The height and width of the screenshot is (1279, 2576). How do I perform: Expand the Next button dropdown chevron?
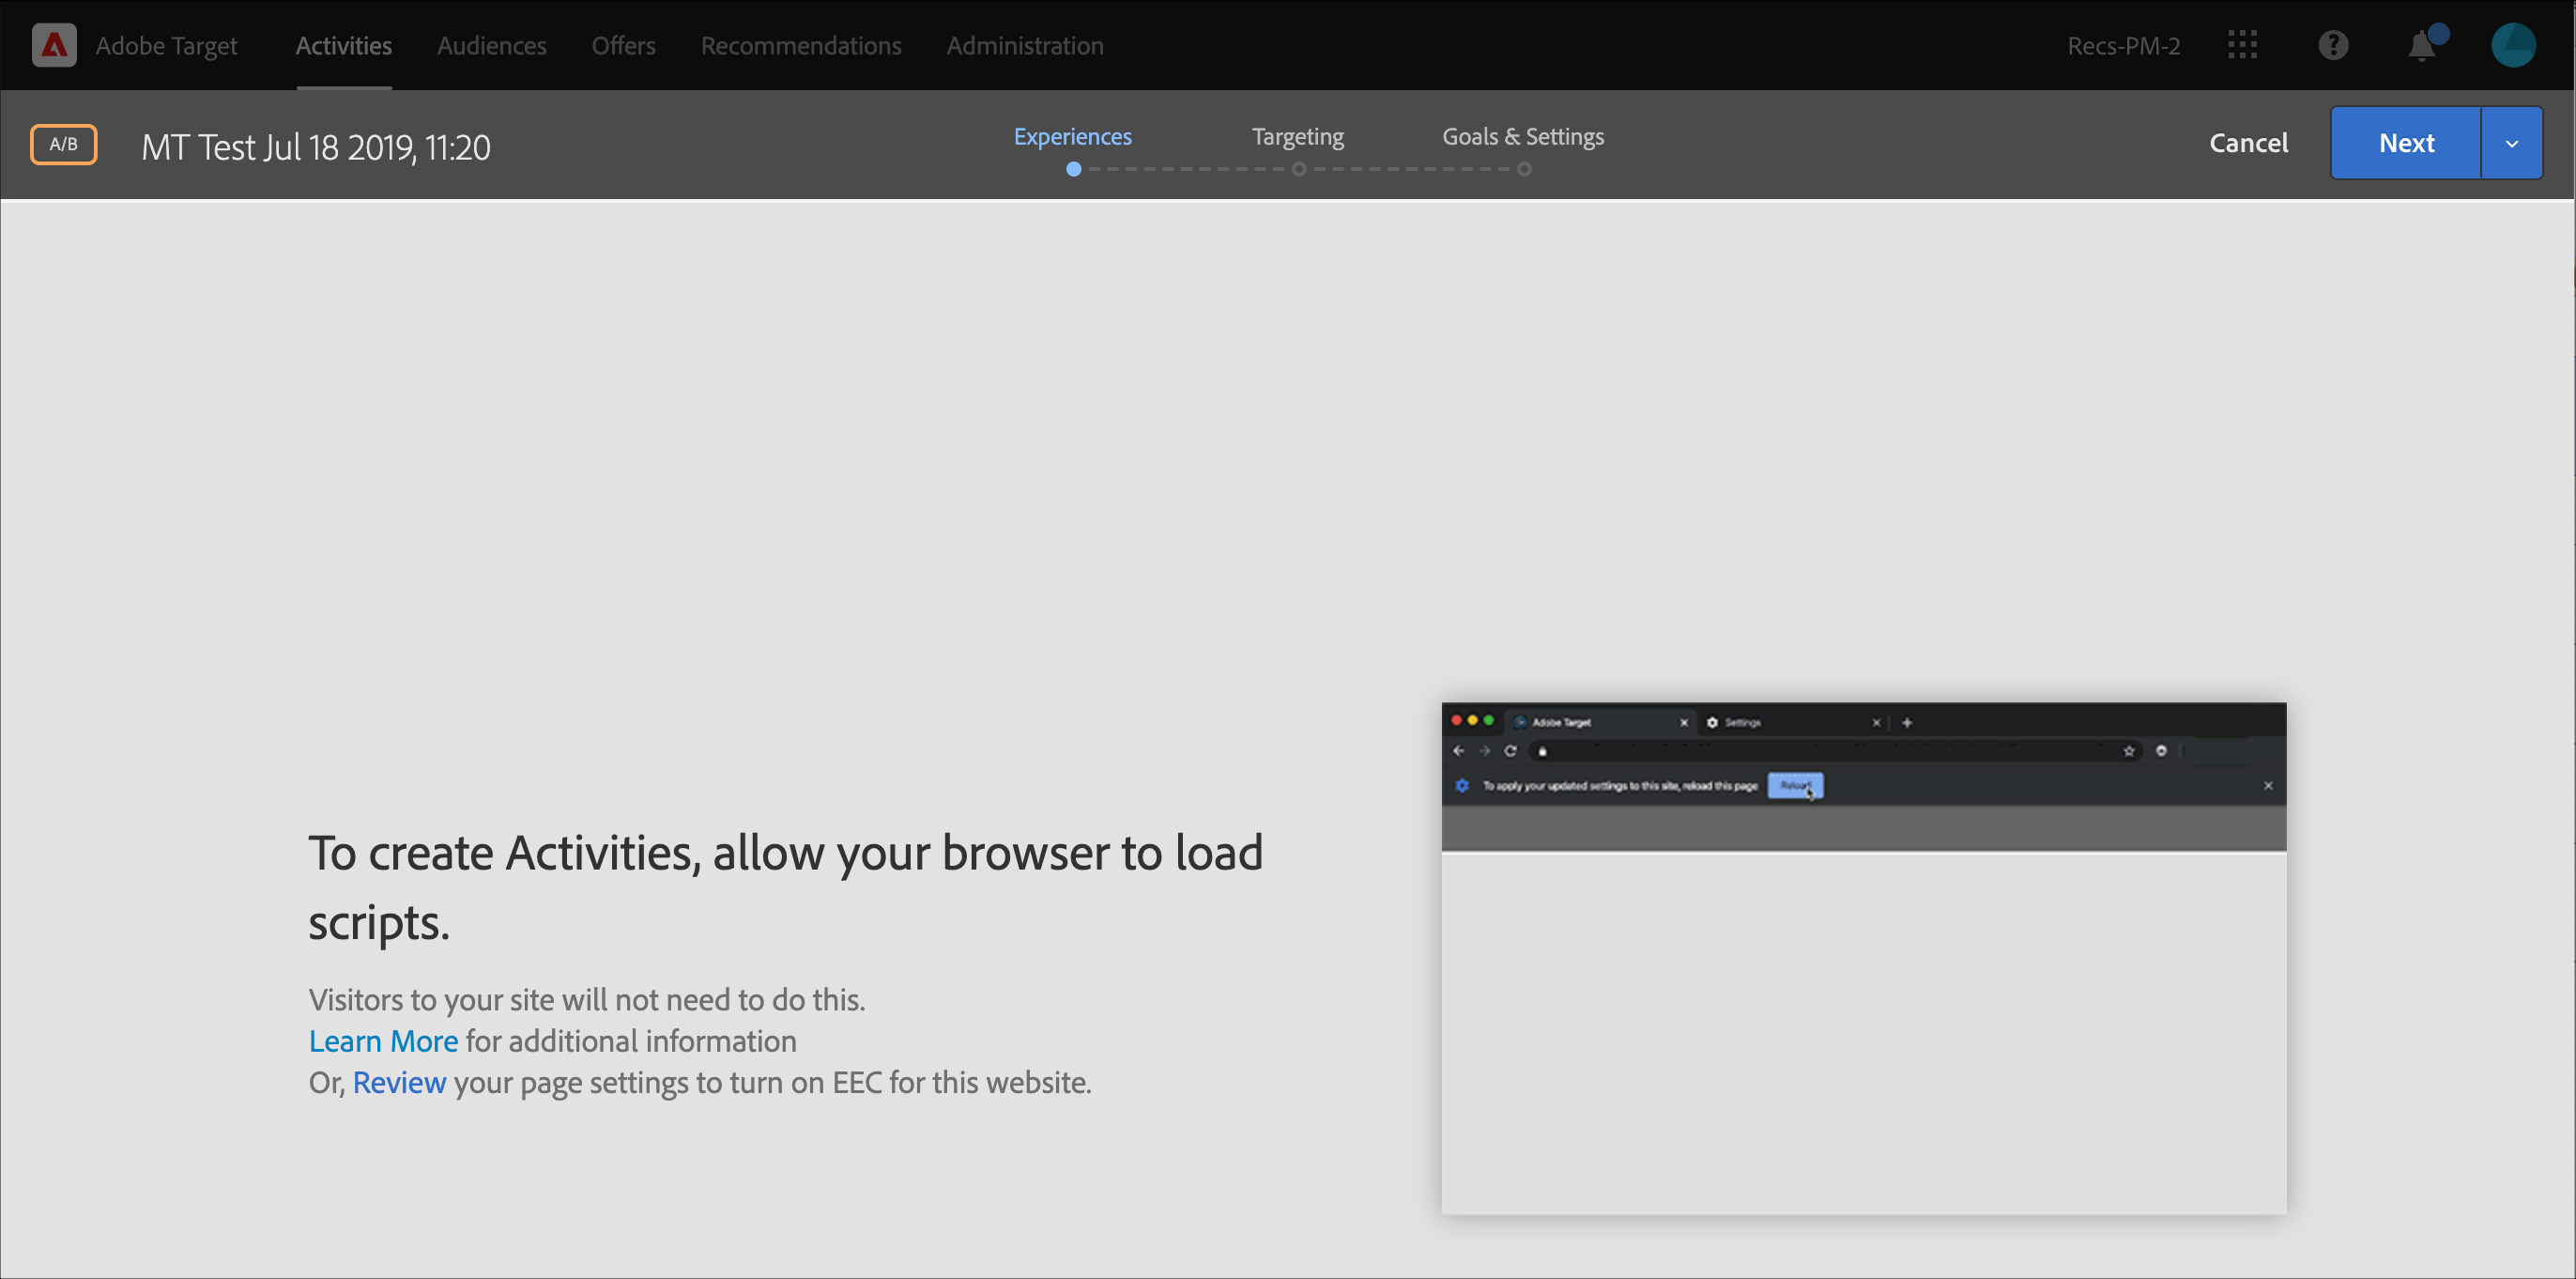pos(2511,142)
